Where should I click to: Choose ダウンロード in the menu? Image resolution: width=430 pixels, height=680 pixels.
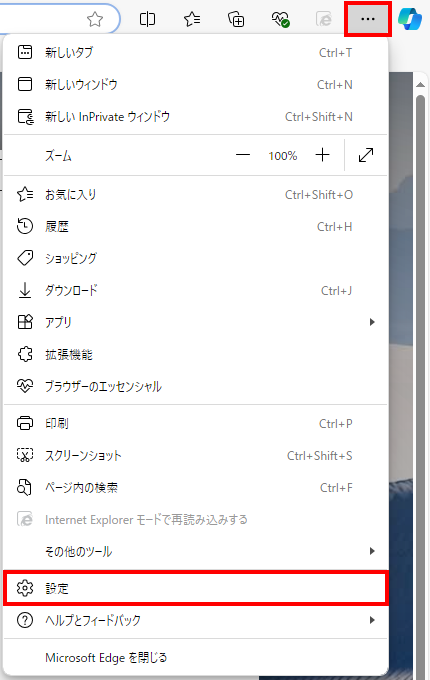195,290
